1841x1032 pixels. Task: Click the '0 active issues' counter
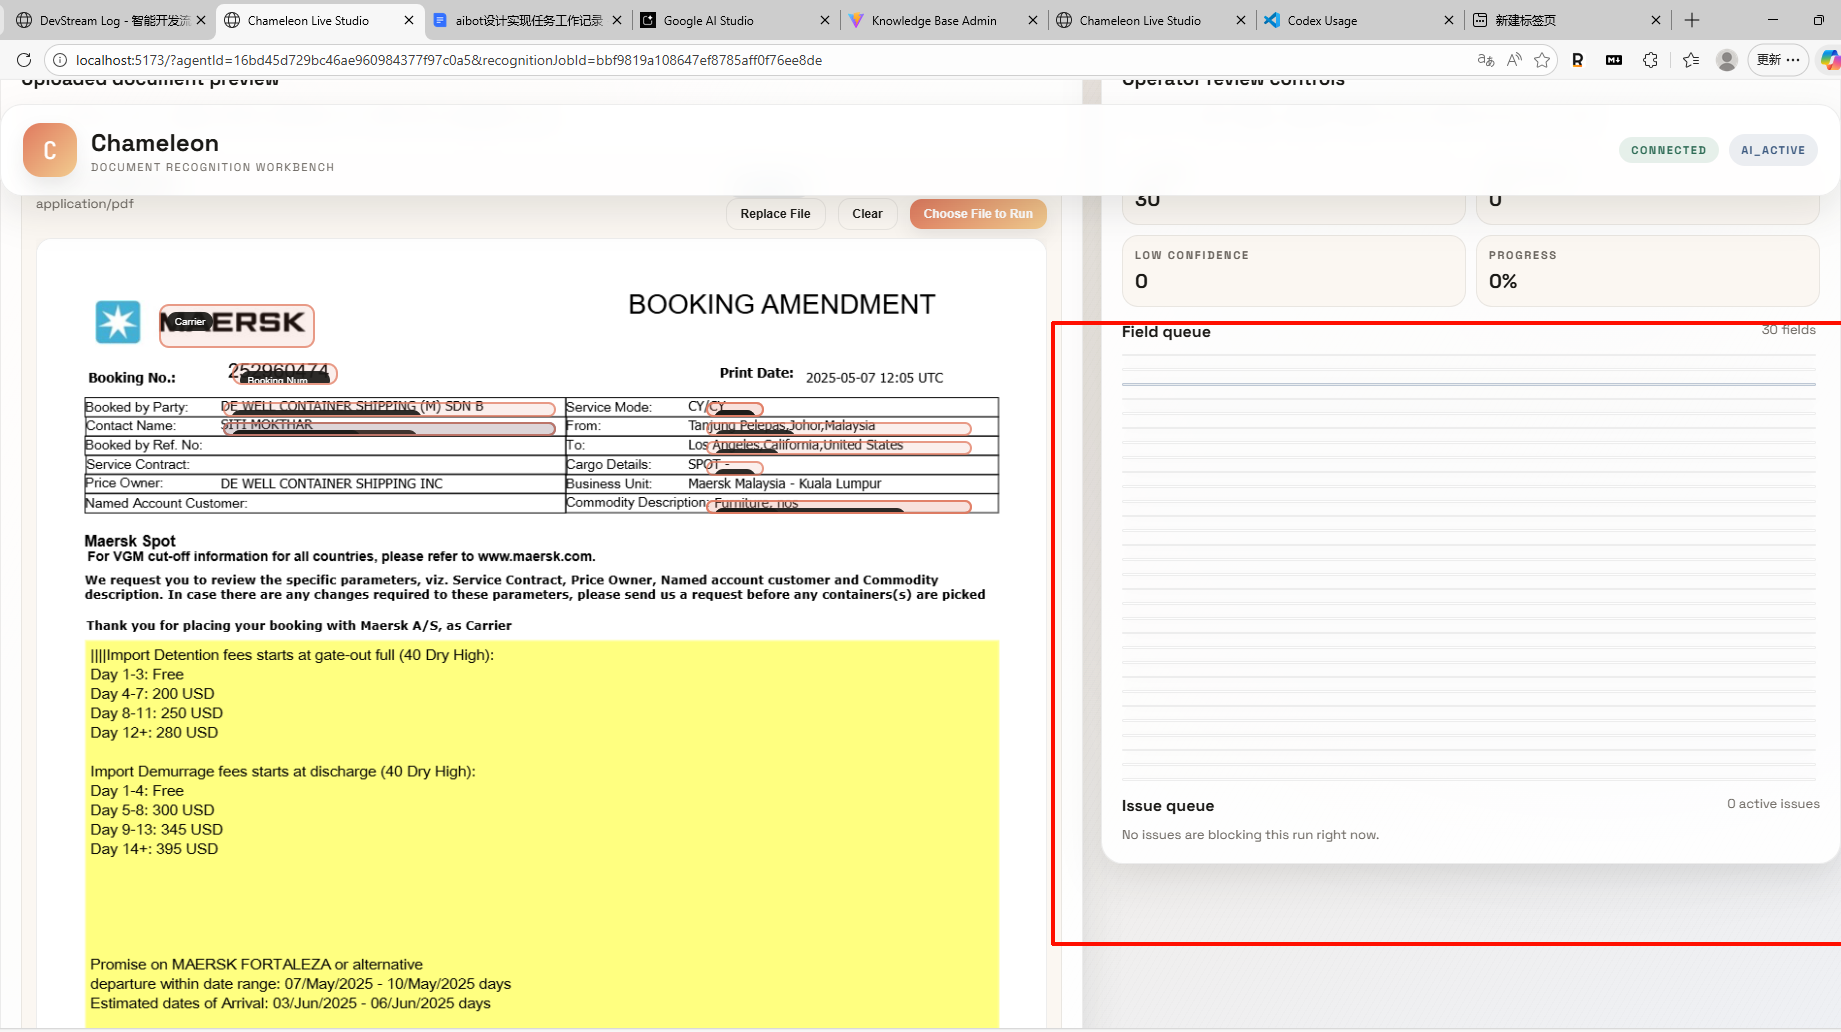coord(1773,804)
